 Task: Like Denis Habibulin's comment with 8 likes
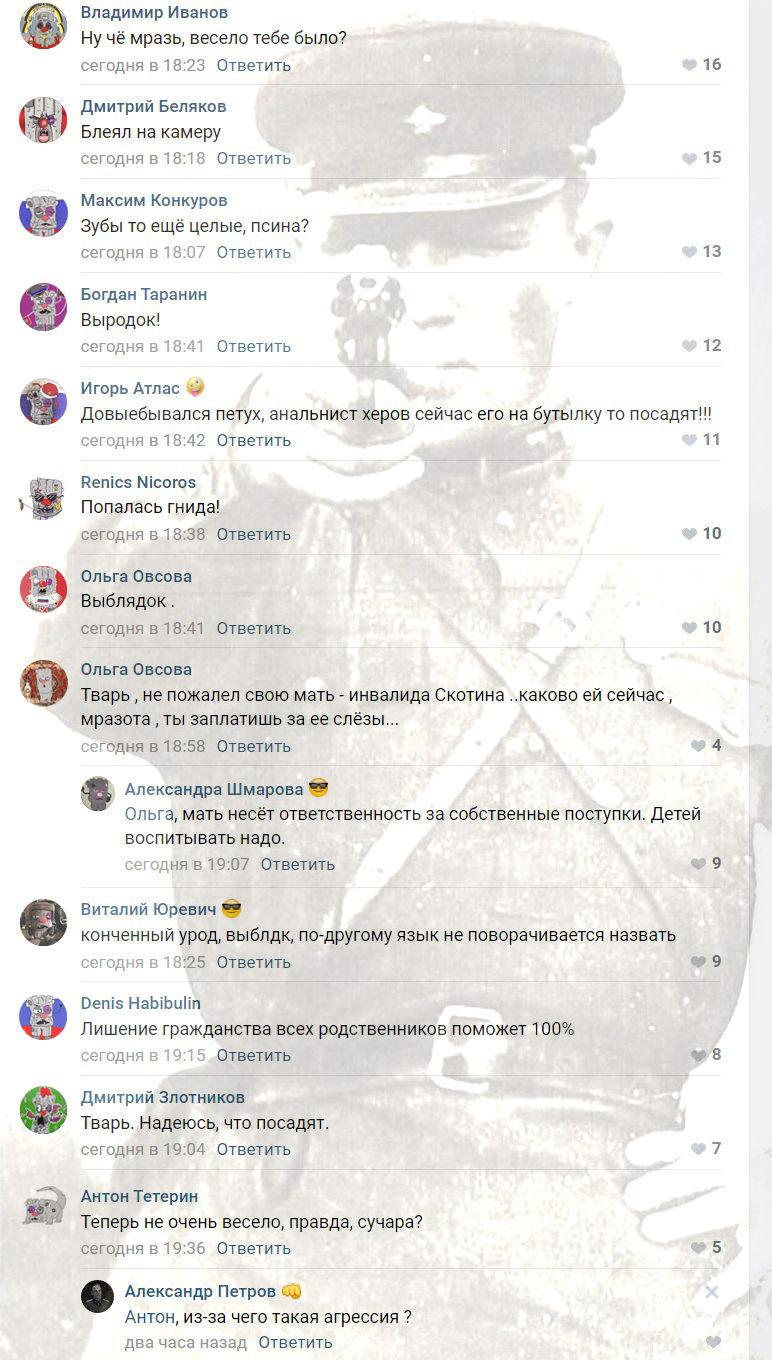pos(698,1055)
